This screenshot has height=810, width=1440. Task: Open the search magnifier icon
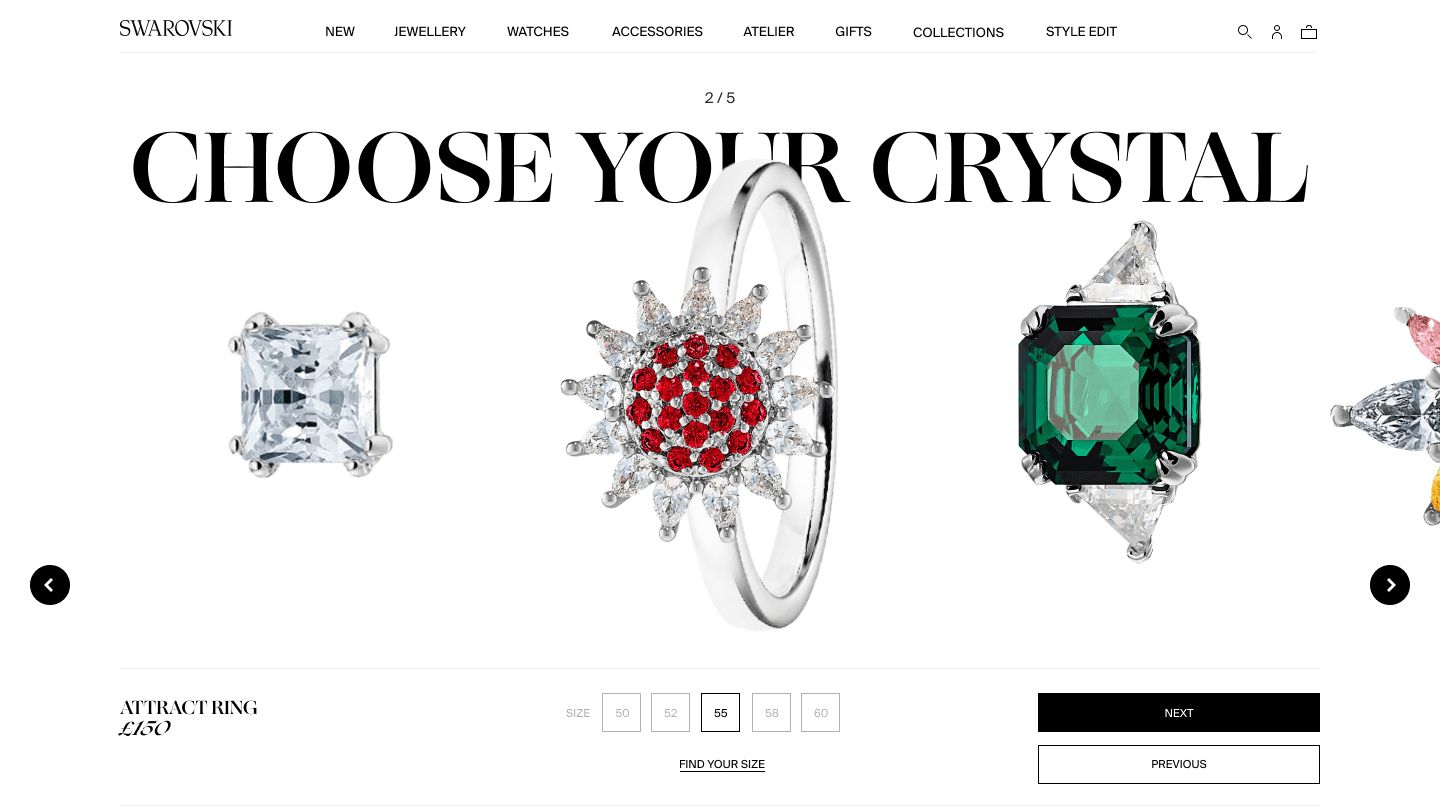[x=1244, y=32]
